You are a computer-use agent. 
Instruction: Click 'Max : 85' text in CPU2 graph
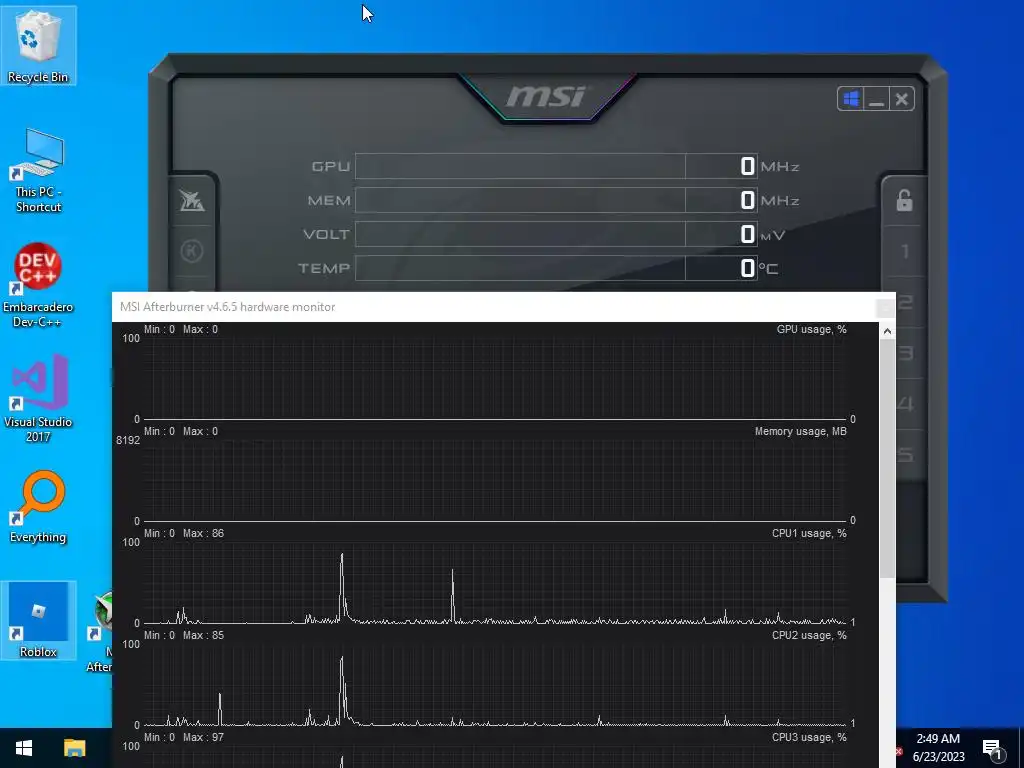tap(203, 635)
